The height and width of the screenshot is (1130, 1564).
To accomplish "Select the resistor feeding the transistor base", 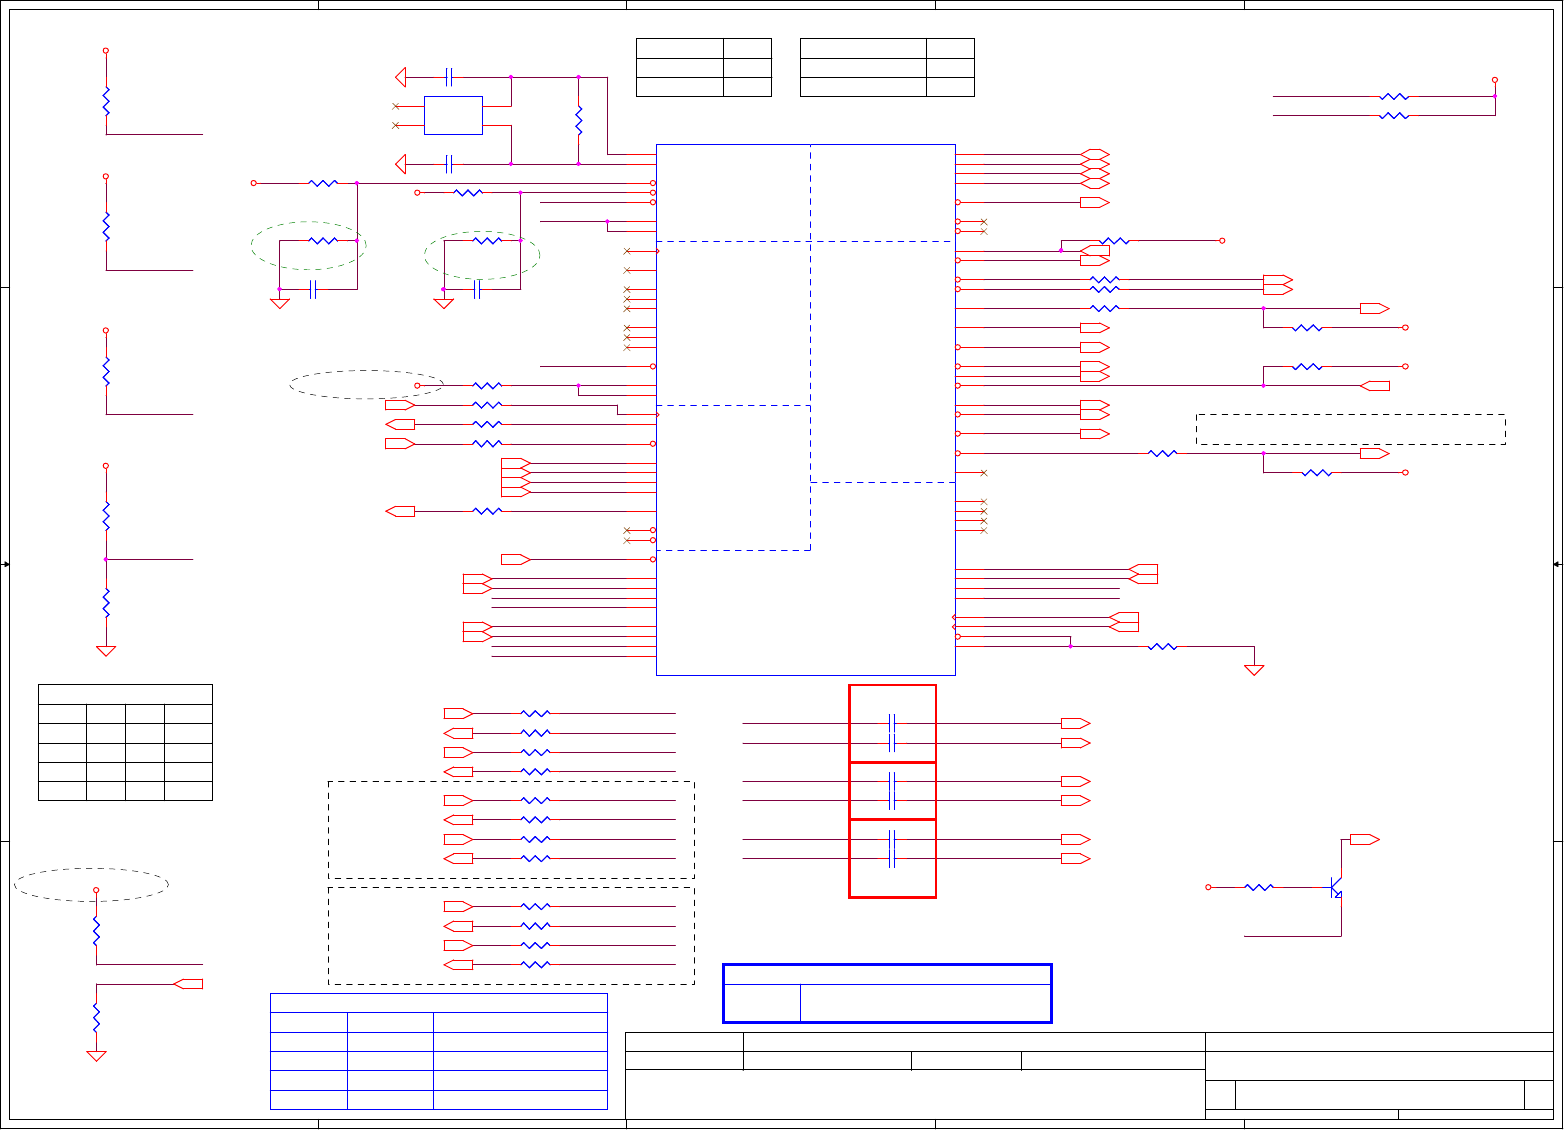I will (1258, 887).
